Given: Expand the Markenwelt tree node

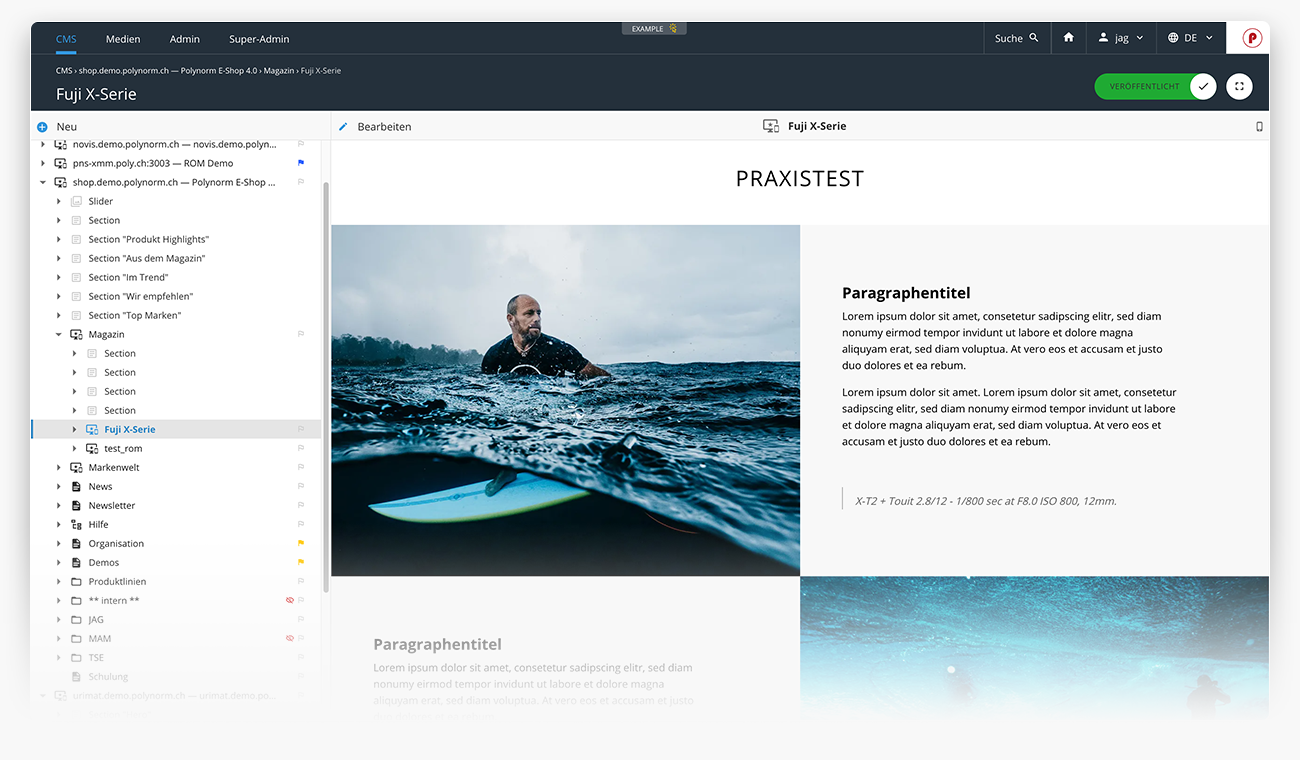Looking at the screenshot, I should click(59, 467).
